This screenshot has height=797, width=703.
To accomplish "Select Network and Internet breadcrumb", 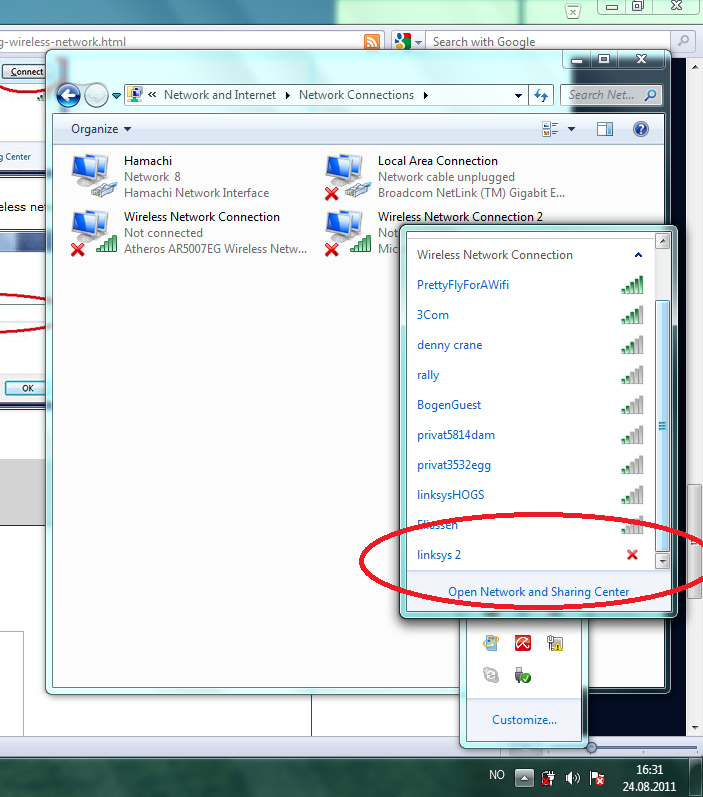I will click(x=220, y=95).
